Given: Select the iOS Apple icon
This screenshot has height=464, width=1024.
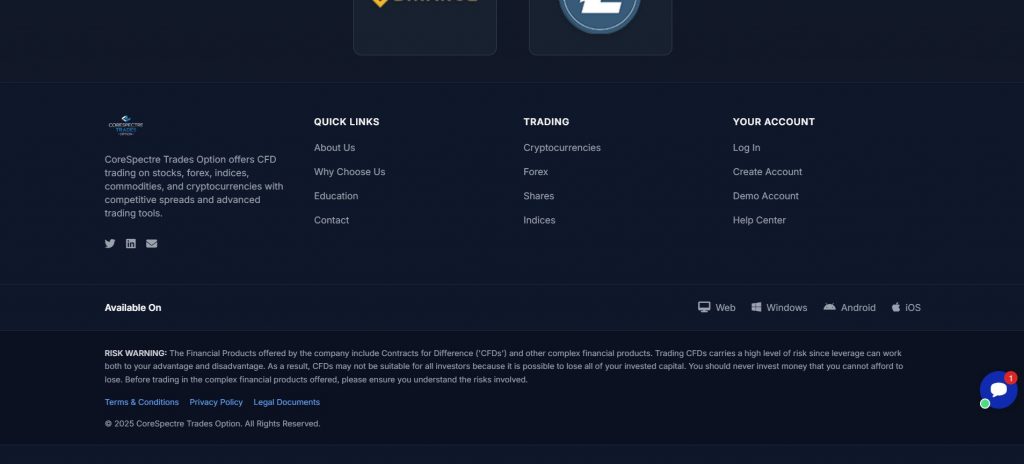Looking at the screenshot, I should click(896, 307).
